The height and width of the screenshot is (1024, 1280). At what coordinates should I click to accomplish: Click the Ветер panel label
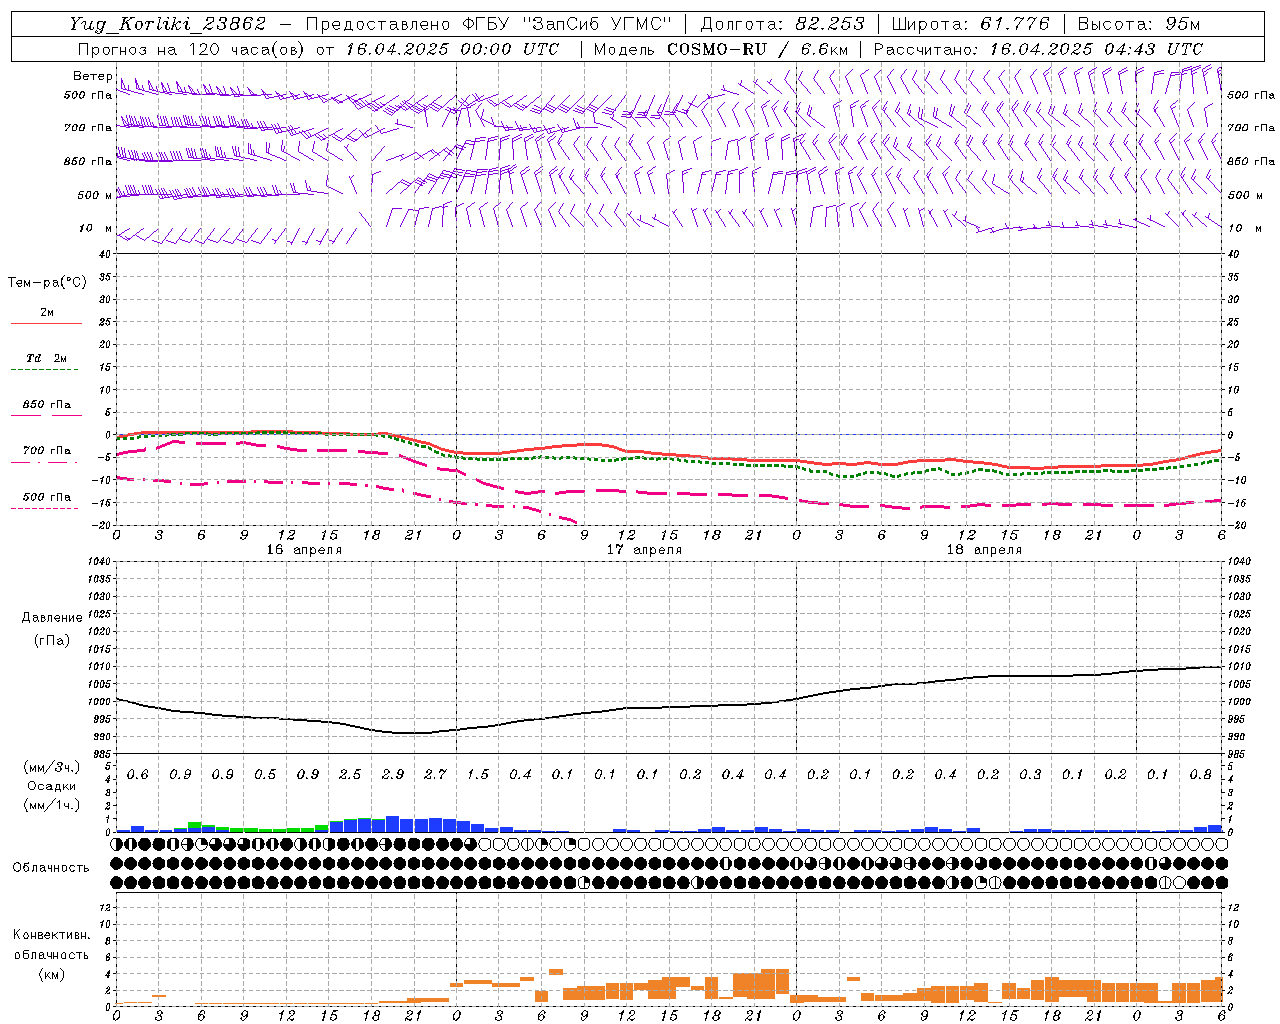coord(92,76)
